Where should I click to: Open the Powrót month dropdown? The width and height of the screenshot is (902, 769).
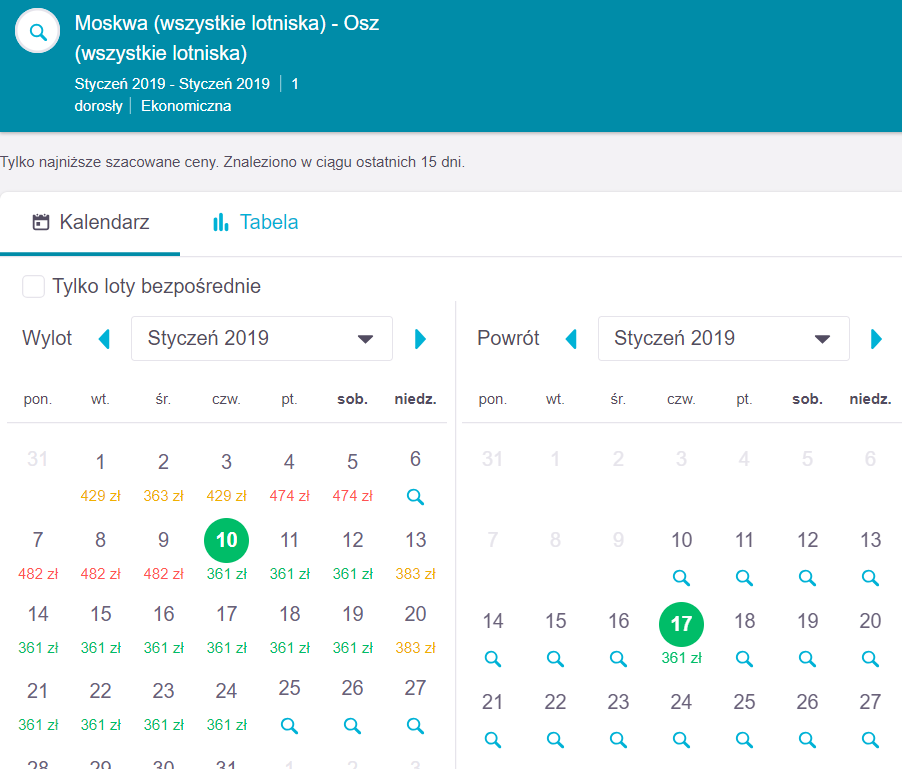coord(723,339)
